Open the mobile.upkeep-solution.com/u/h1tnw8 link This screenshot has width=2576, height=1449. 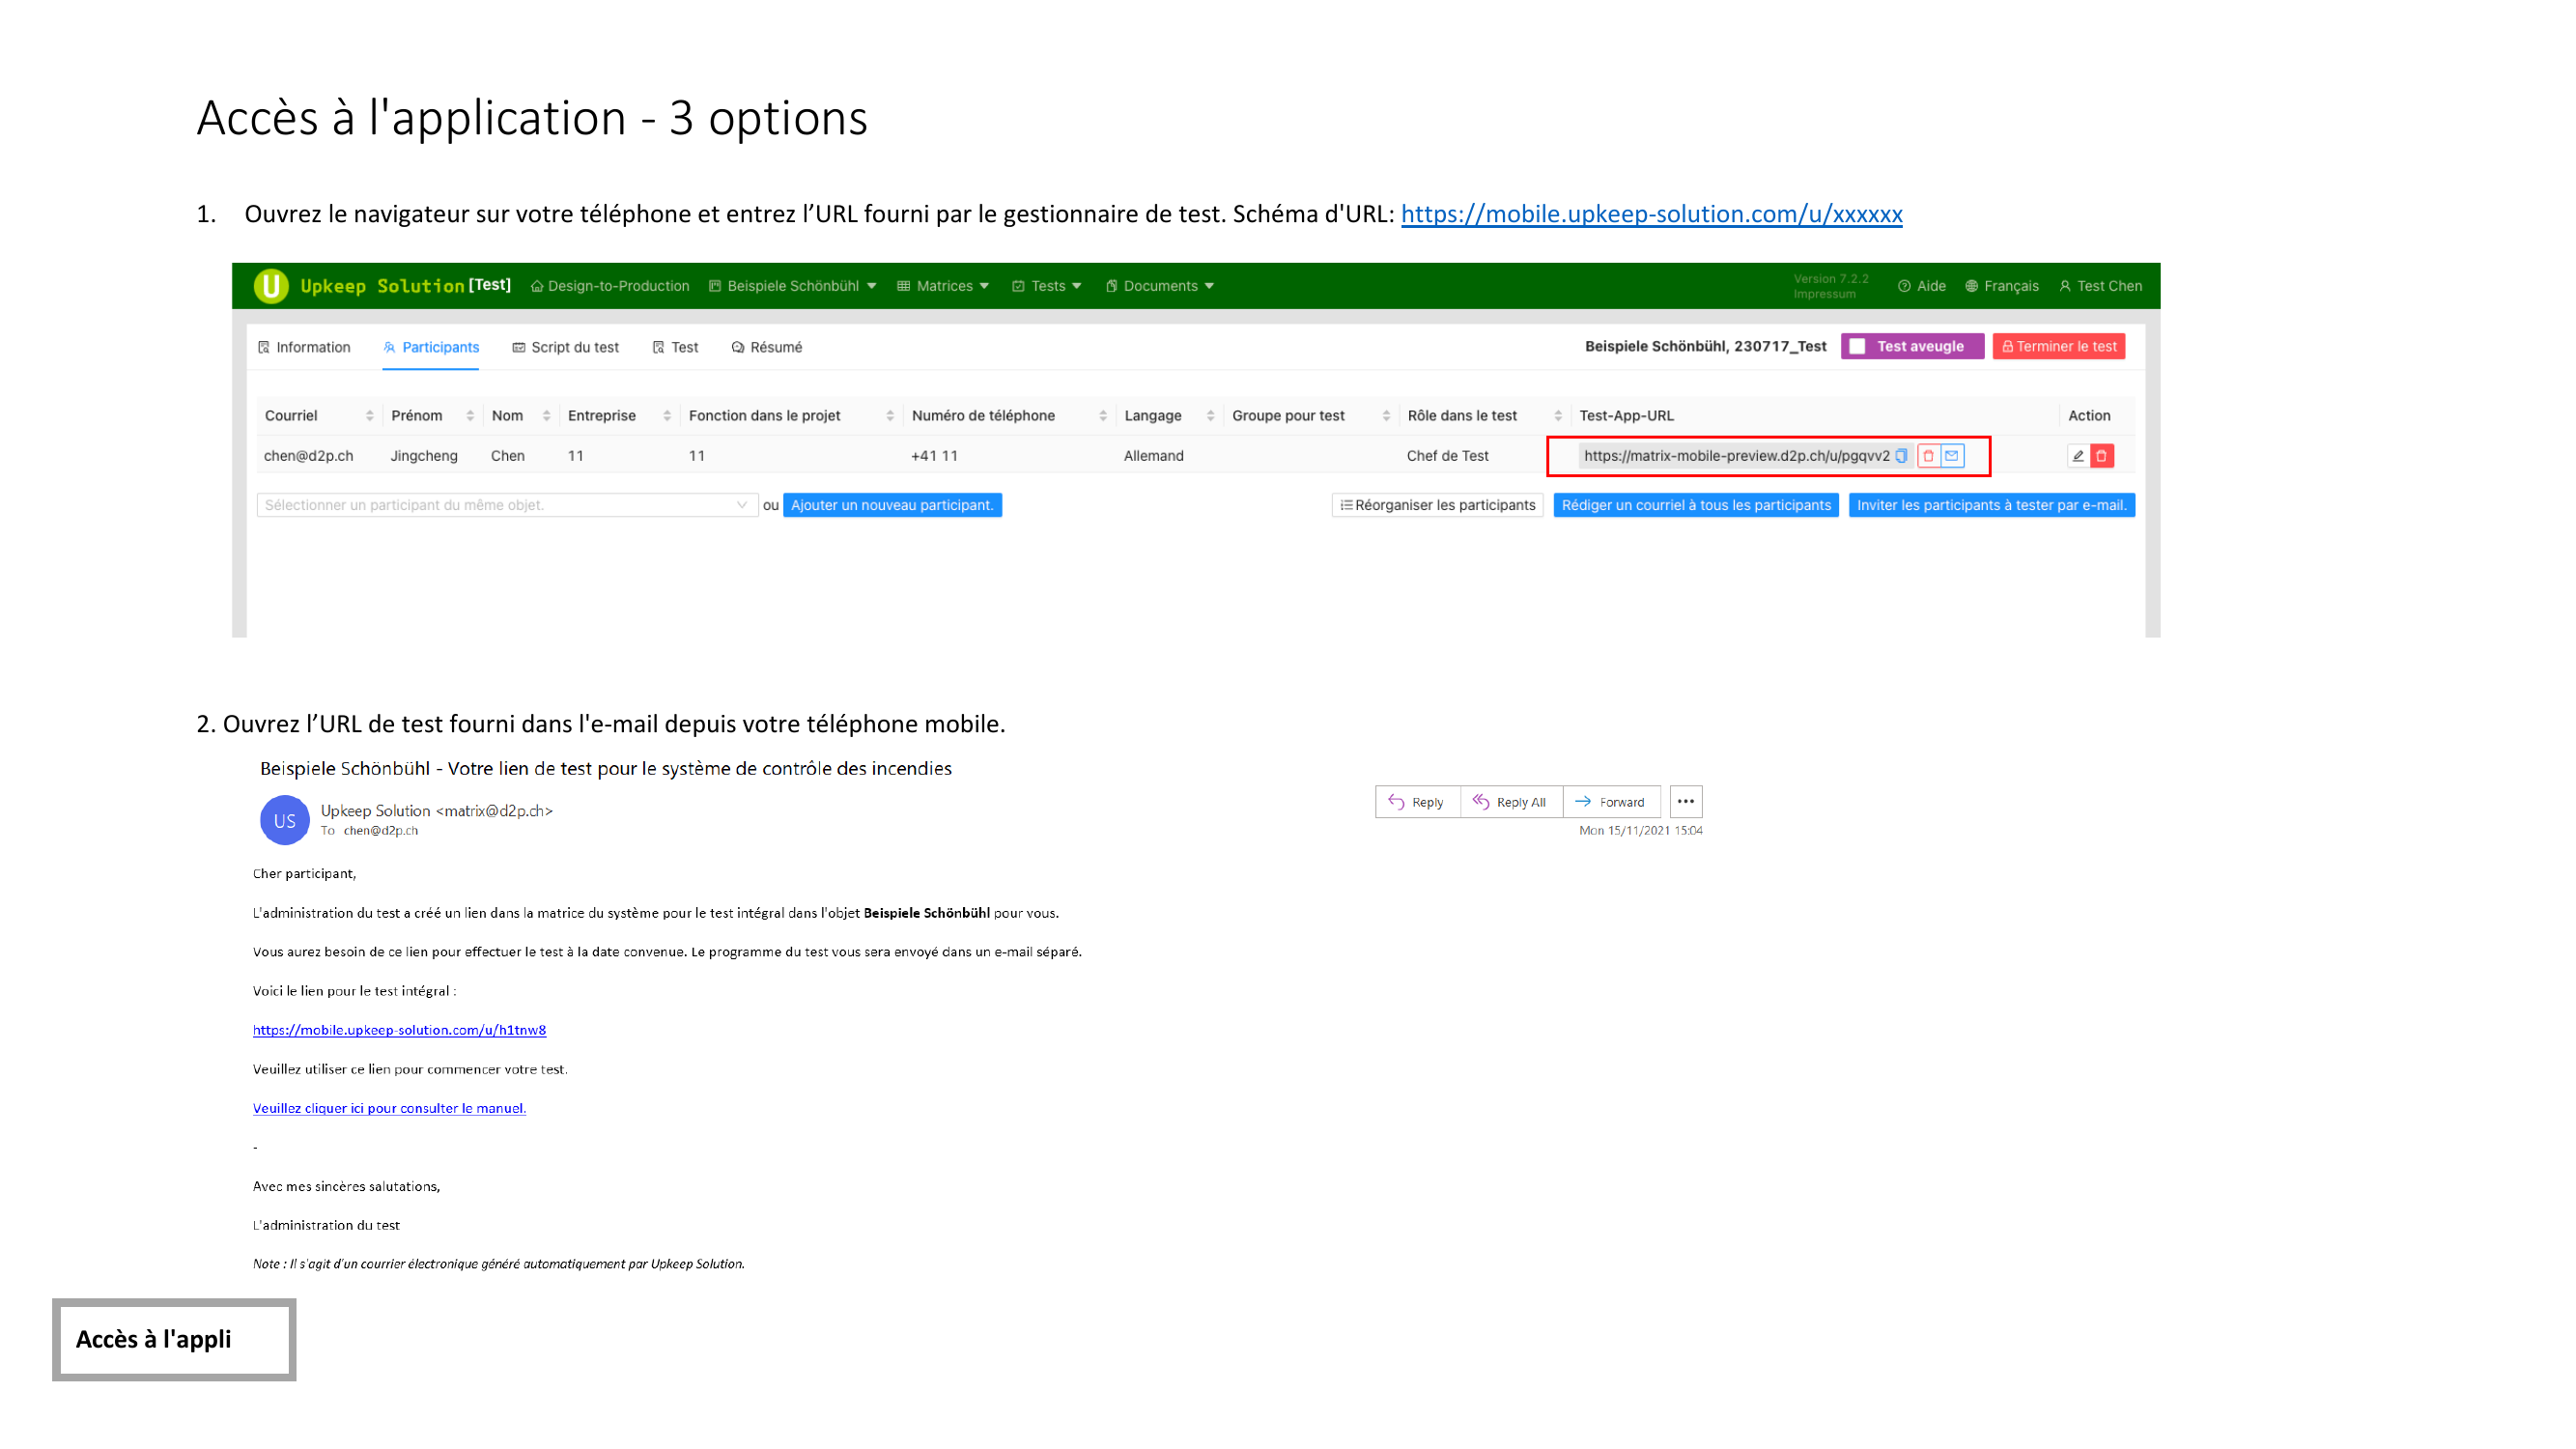pos(399,1030)
